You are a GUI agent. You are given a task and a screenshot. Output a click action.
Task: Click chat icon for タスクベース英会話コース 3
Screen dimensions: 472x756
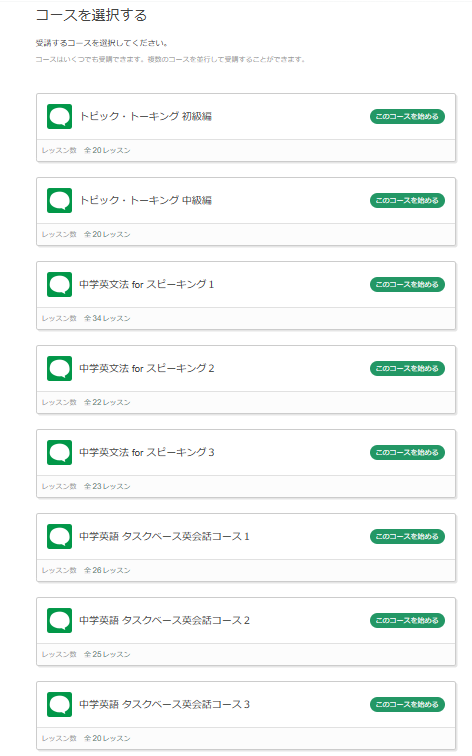coord(59,704)
